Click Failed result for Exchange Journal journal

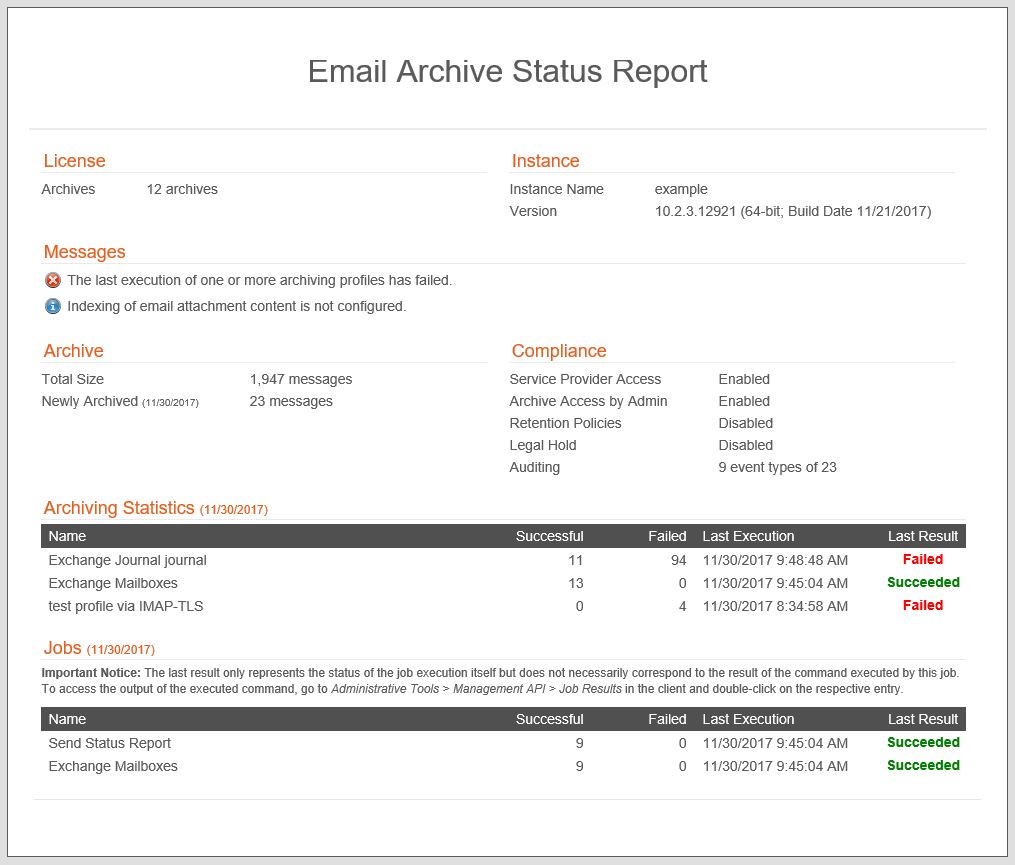922,560
